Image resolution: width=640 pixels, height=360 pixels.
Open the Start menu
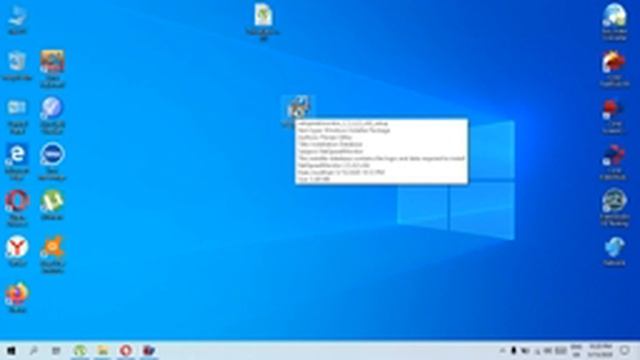(x=11, y=351)
